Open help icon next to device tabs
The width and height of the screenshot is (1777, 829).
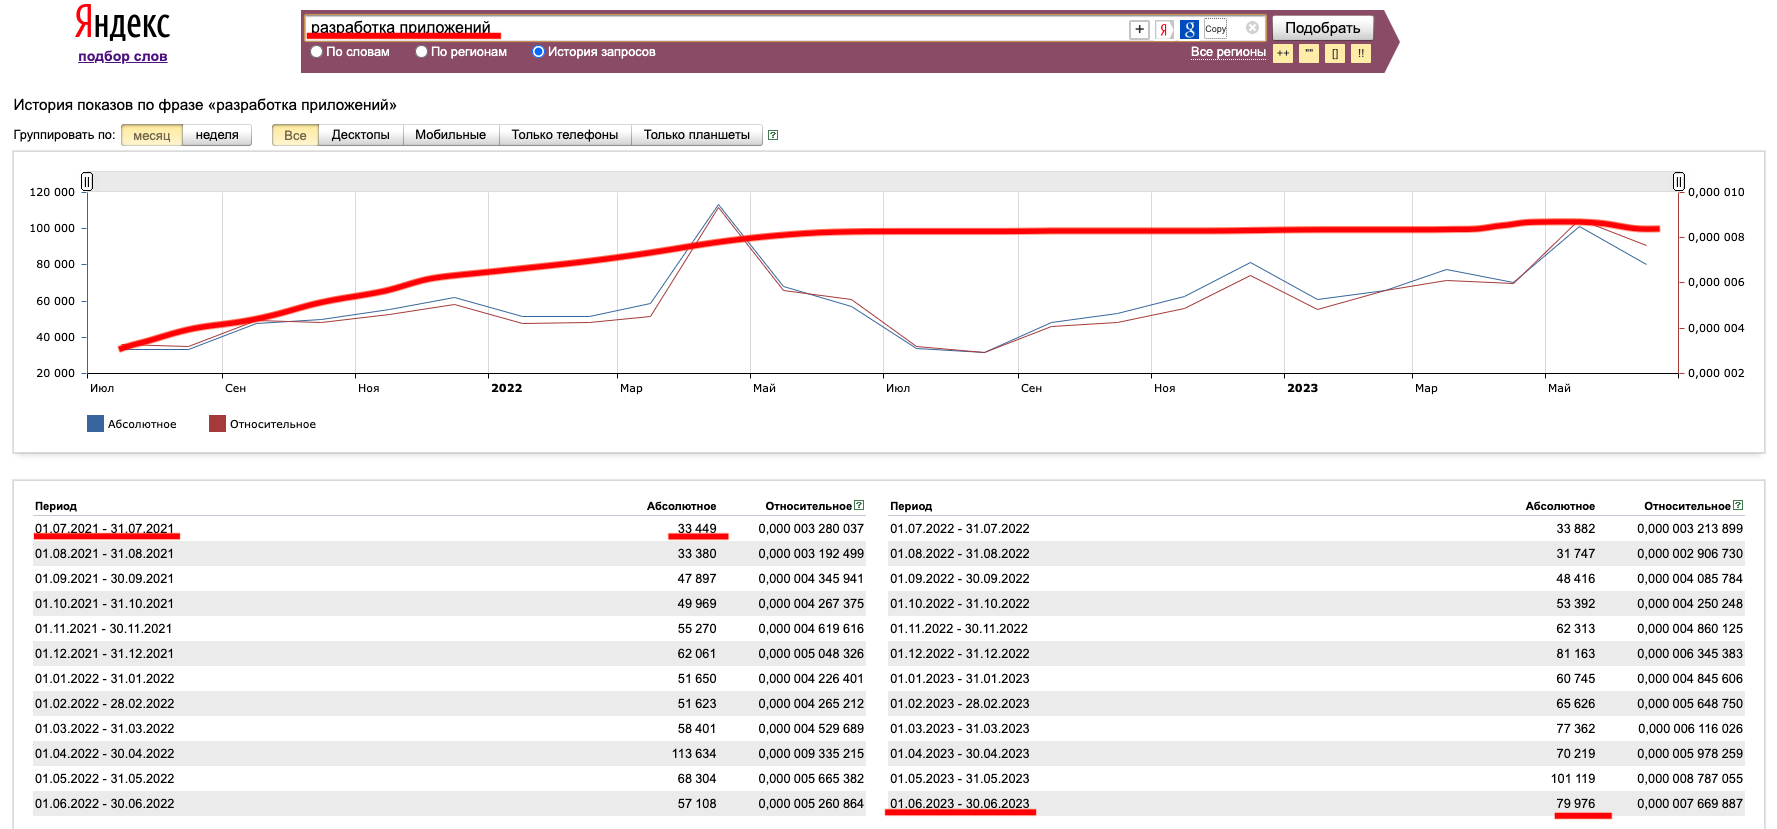point(773,135)
